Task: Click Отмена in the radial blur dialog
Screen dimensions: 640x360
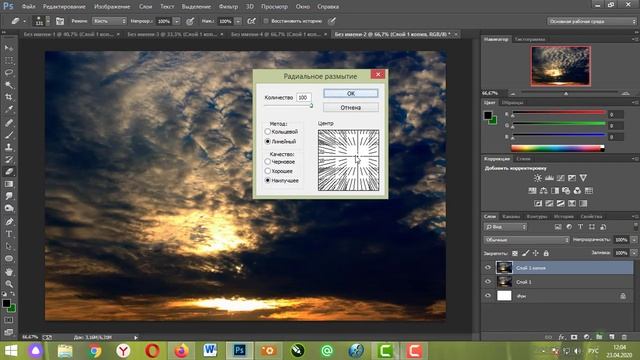Action: [x=351, y=107]
